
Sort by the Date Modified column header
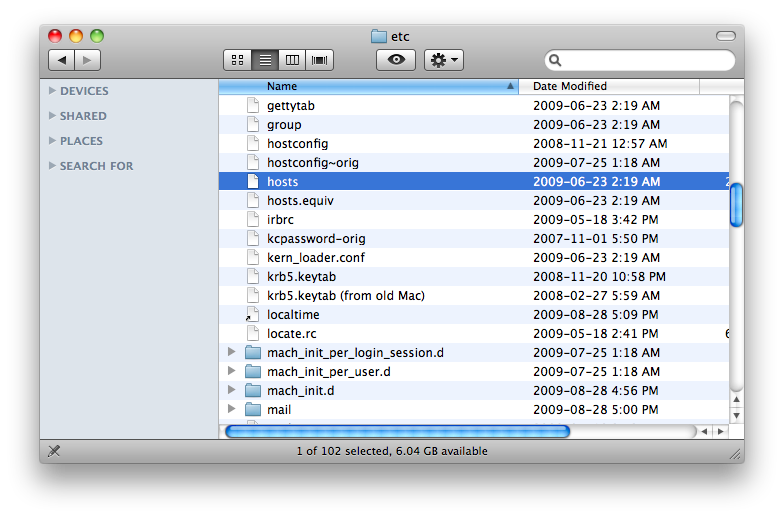tap(609, 86)
